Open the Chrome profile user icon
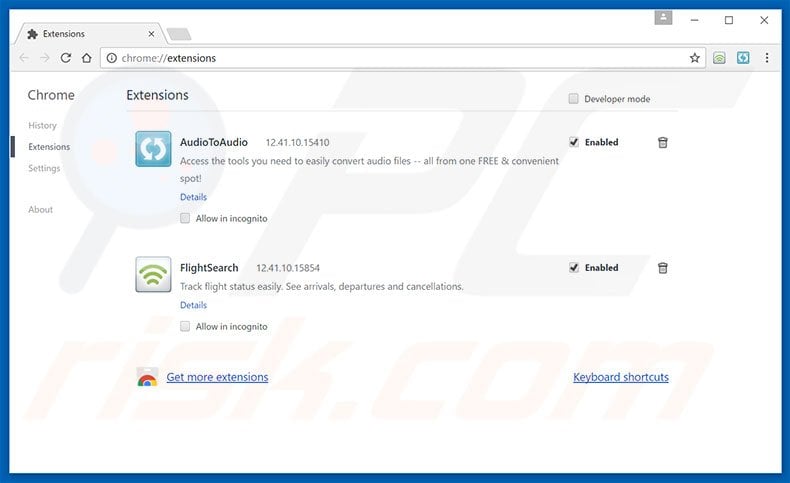Viewport: 790px width, 483px height. click(664, 18)
